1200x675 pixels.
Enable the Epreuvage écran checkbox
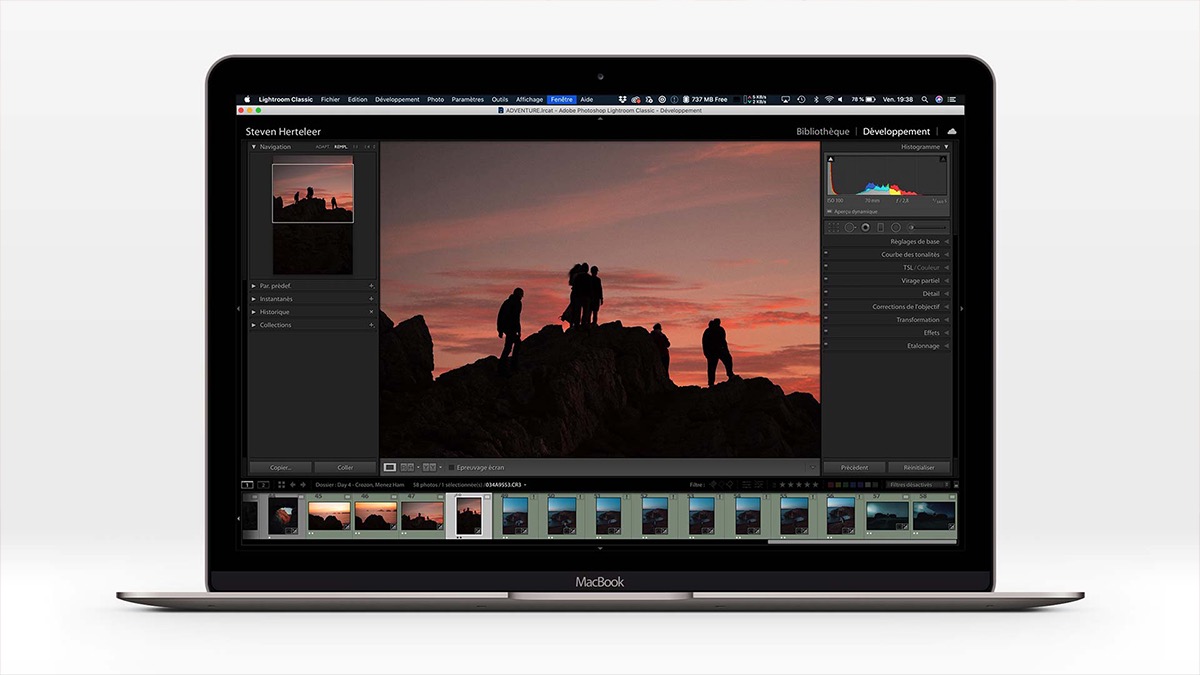tap(452, 468)
